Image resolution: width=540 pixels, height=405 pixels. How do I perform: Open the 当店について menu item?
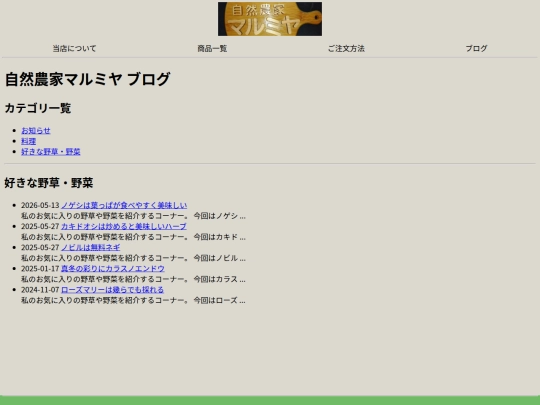click(74, 49)
